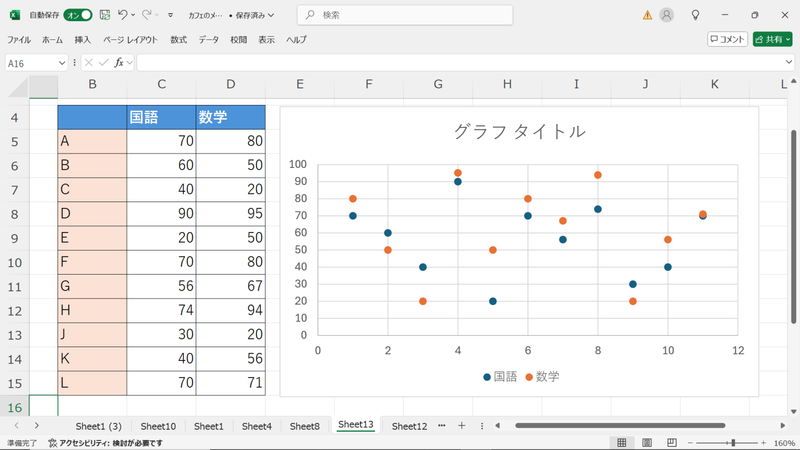
Task: Expand the Name Box dropdown showing A16
Action: tap(62, 63)
